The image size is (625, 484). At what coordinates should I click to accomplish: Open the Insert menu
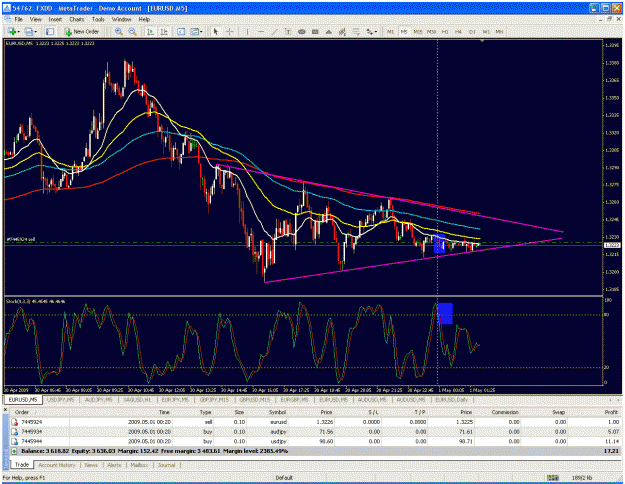click(55, 19)
